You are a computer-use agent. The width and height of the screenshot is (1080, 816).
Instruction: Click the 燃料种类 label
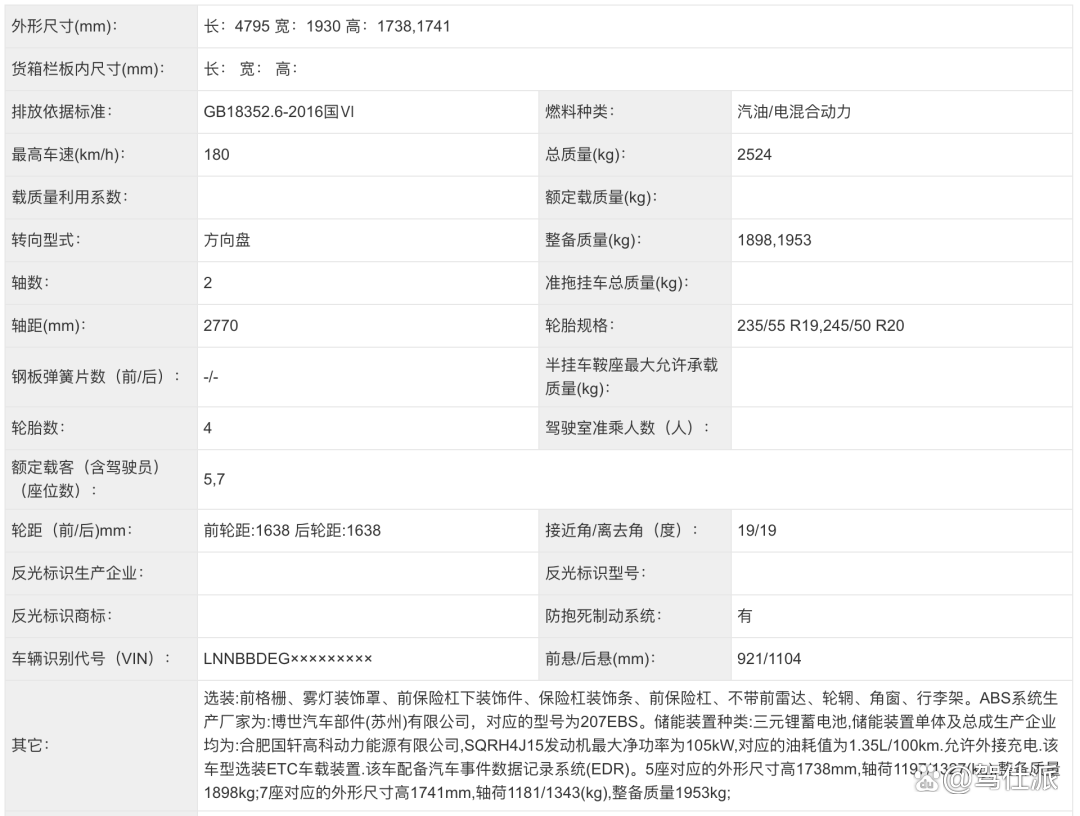pyautogui.click(x=579, y=112)
